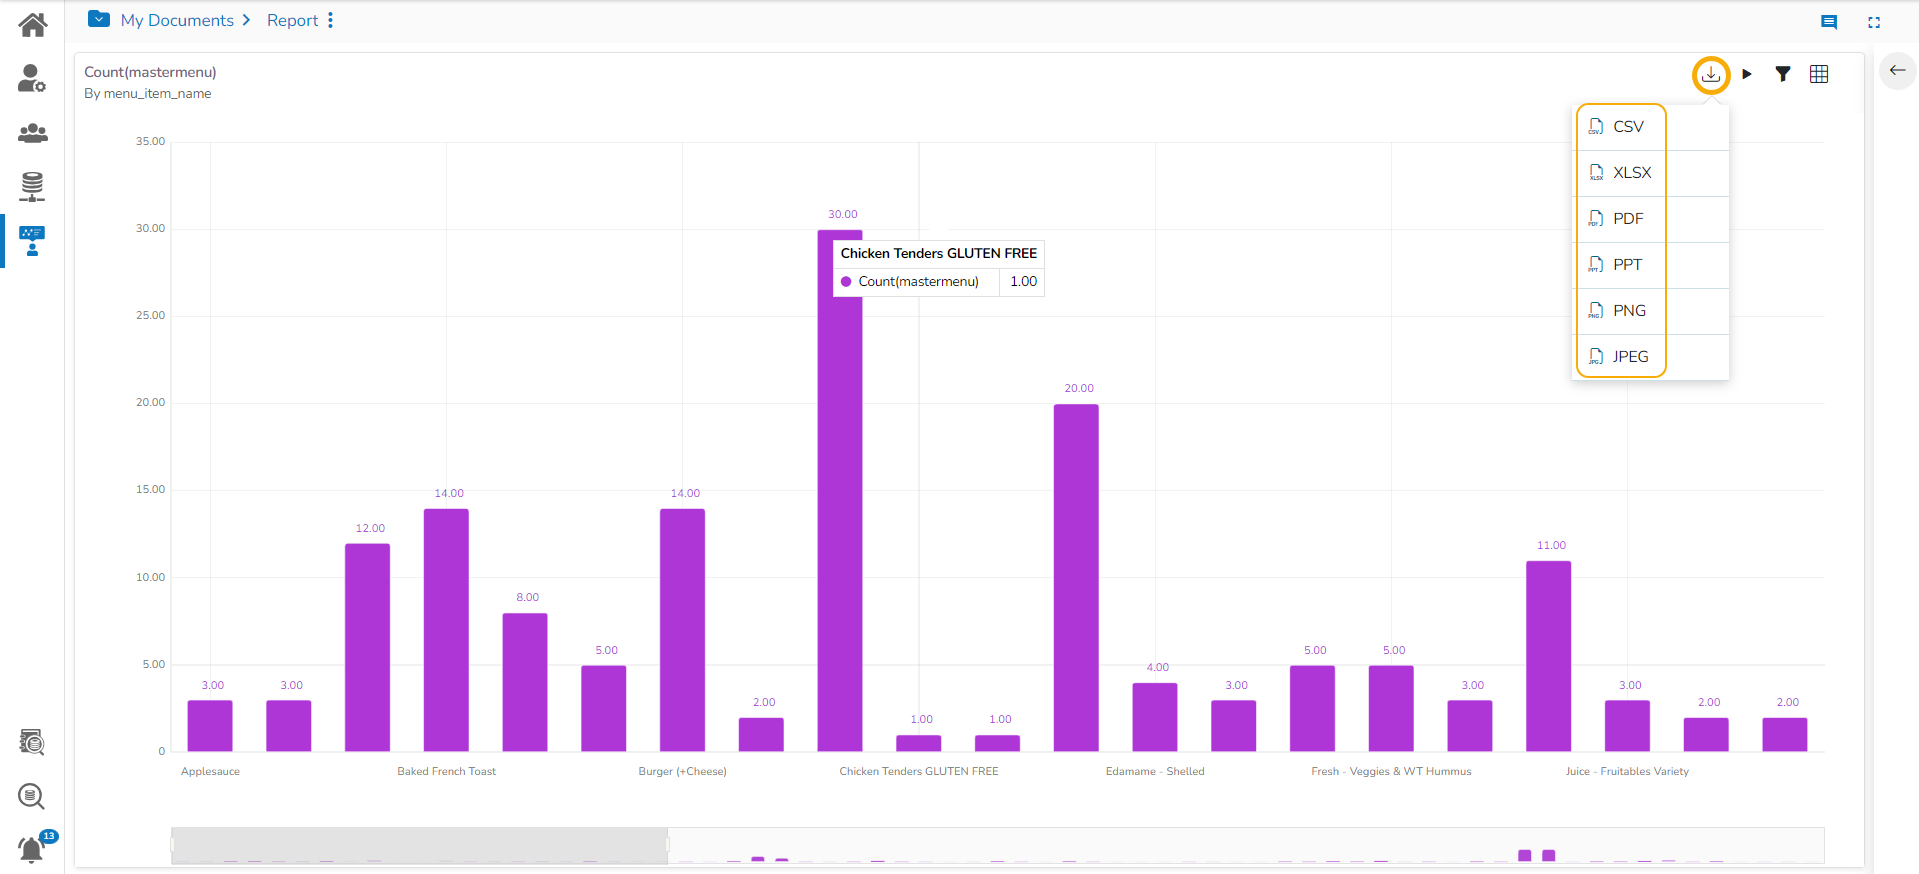Click the back arrow to collapse the panel
This screenshot has height=874, width=1919.
tap(1897, 70)
